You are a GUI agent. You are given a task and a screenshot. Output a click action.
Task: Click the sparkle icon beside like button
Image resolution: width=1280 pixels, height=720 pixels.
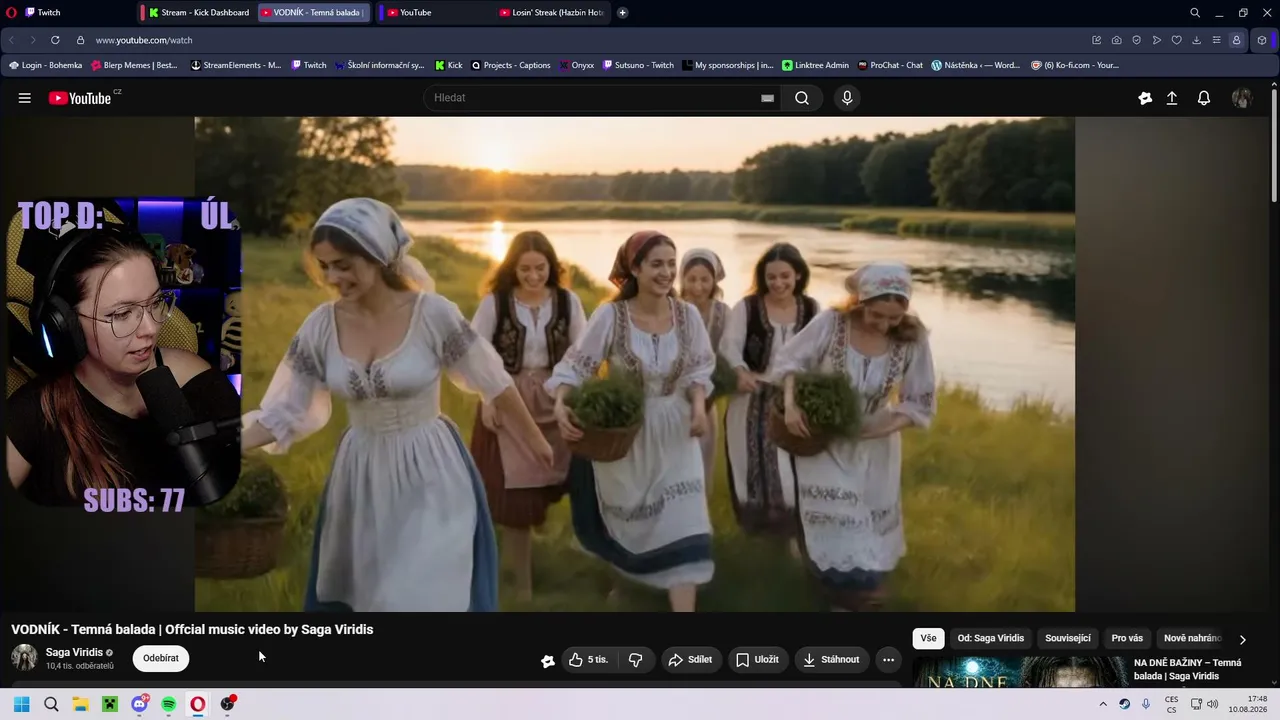[x=548, y=660]
